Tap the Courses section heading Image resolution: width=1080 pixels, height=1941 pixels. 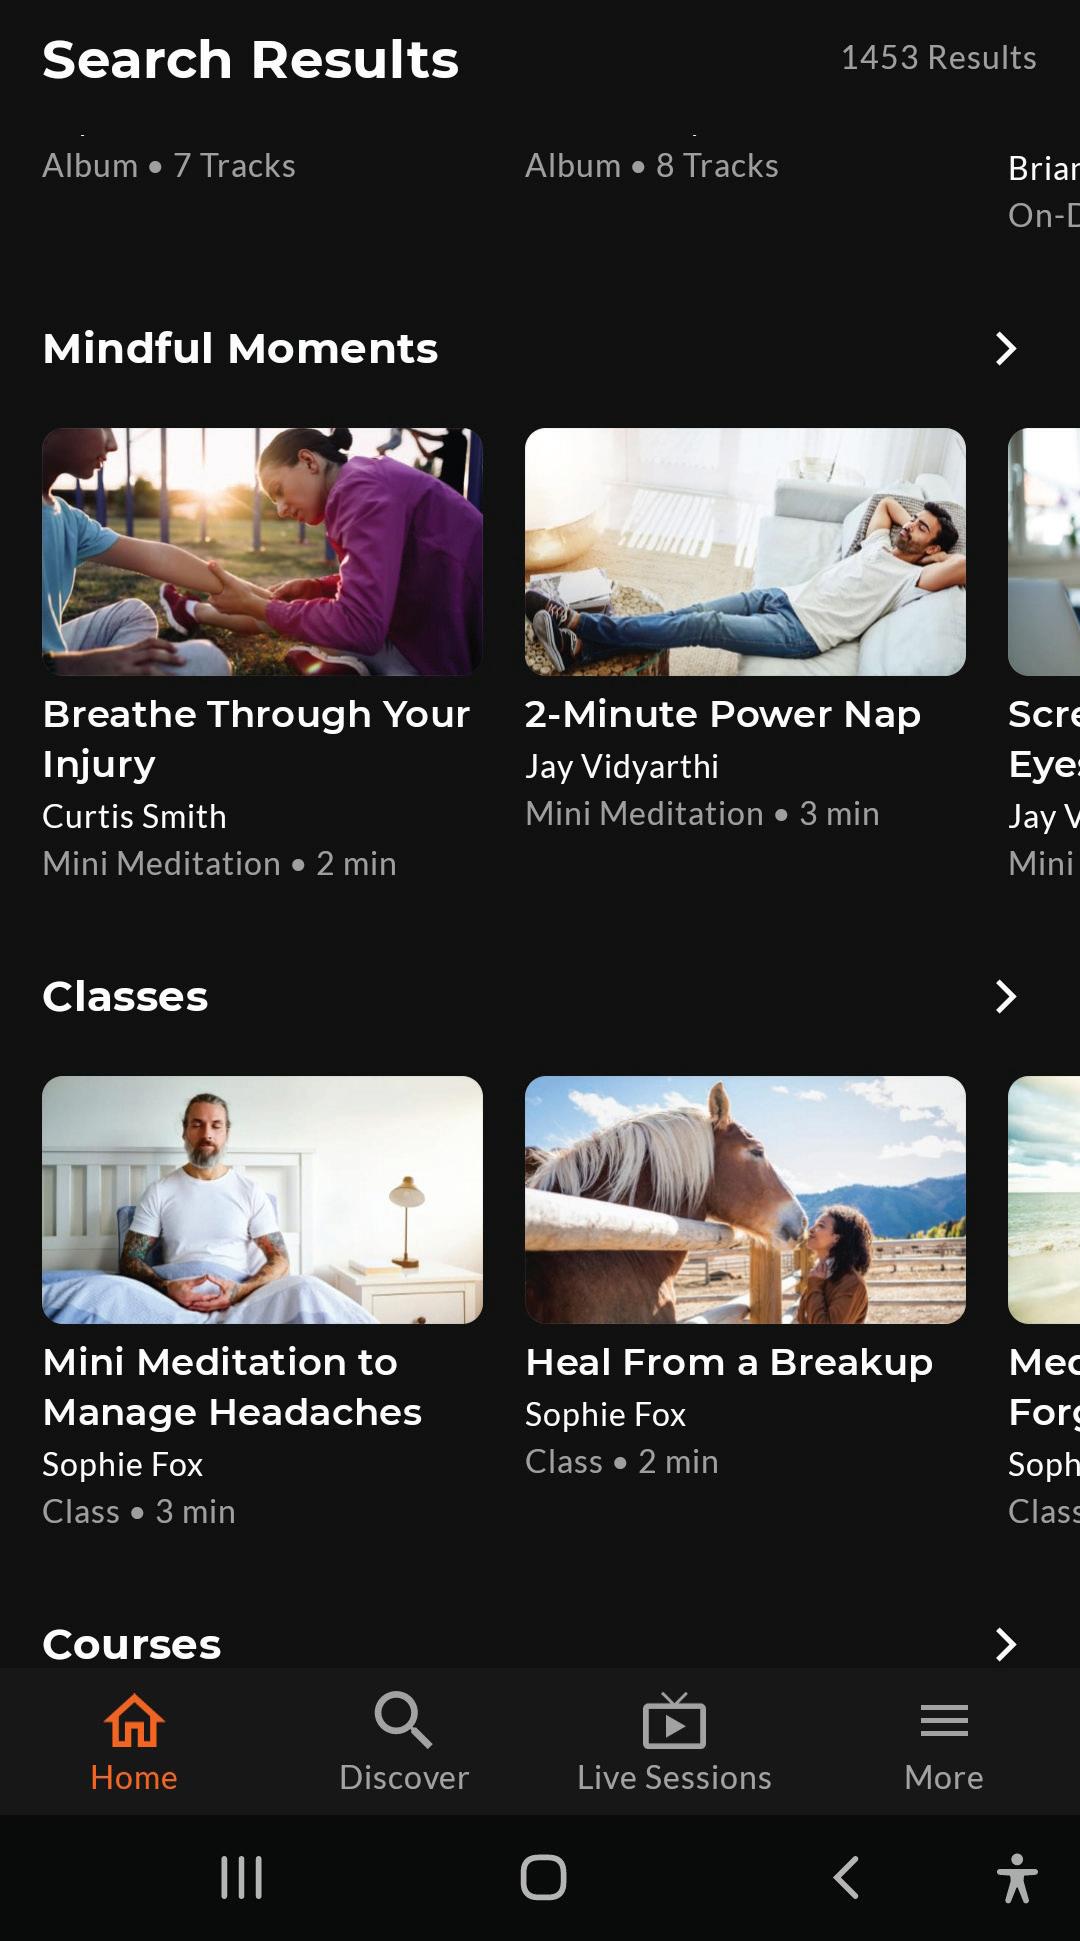click(x=131, y=1644)
